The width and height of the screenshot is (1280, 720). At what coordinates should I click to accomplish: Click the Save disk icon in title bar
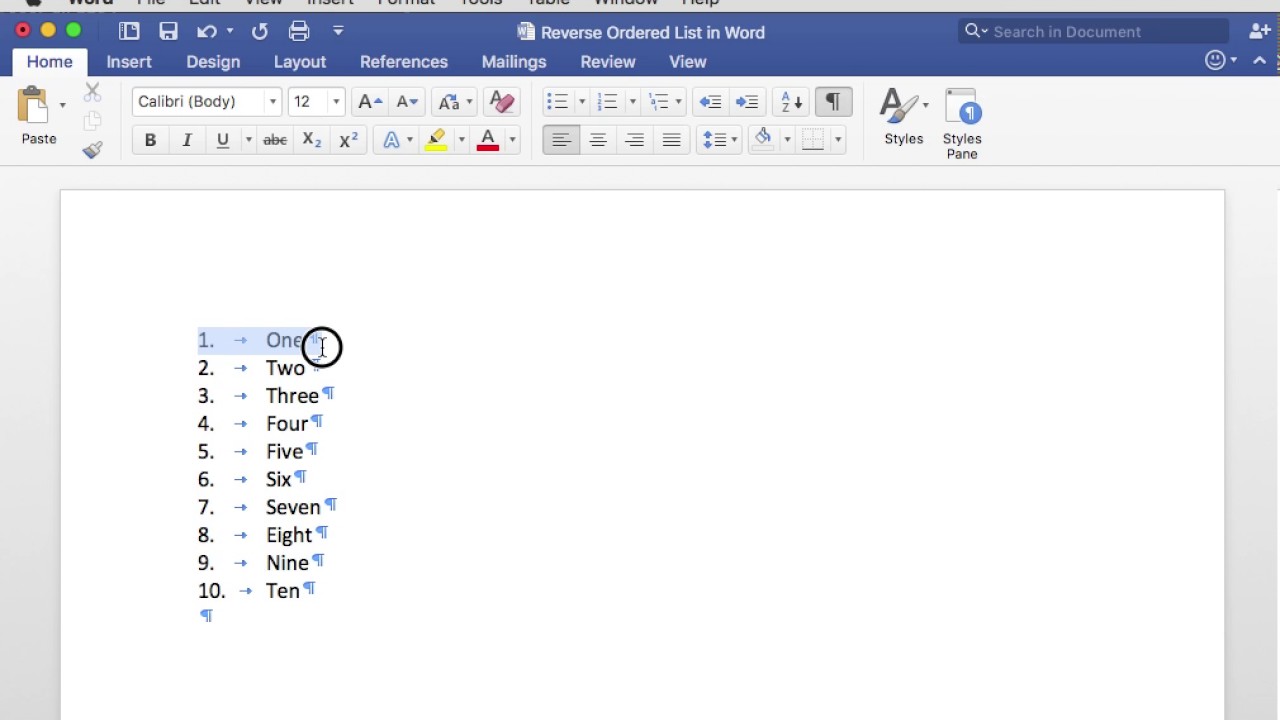[x=168, y=32]
